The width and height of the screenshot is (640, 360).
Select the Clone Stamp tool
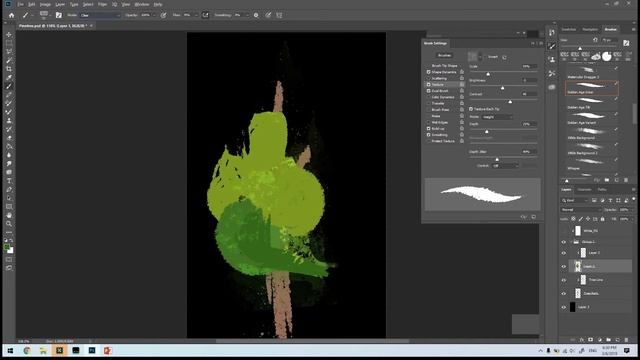(9, 121)
